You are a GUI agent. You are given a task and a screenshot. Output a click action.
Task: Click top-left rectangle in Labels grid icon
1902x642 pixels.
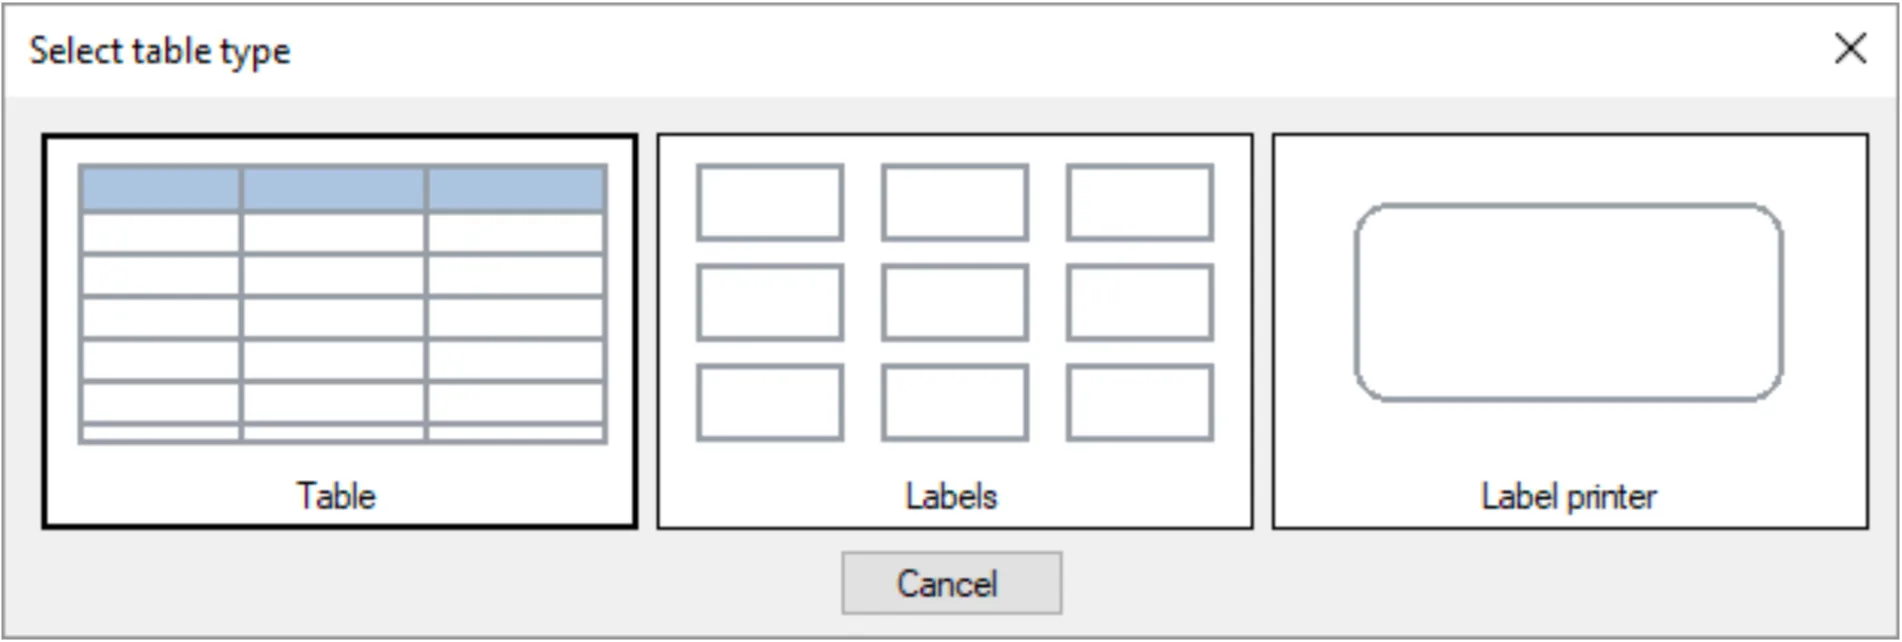tap(770, 203)
